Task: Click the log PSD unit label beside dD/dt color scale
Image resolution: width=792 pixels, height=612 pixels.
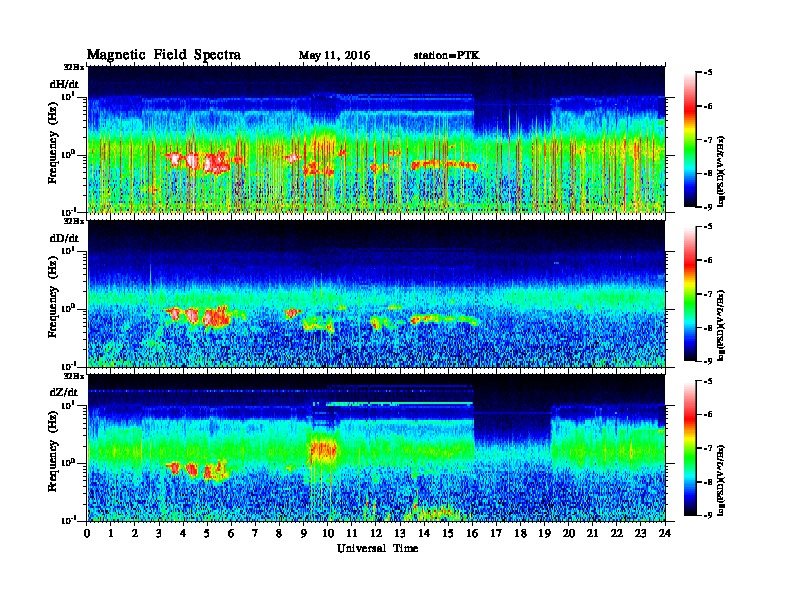Action: 721,325
